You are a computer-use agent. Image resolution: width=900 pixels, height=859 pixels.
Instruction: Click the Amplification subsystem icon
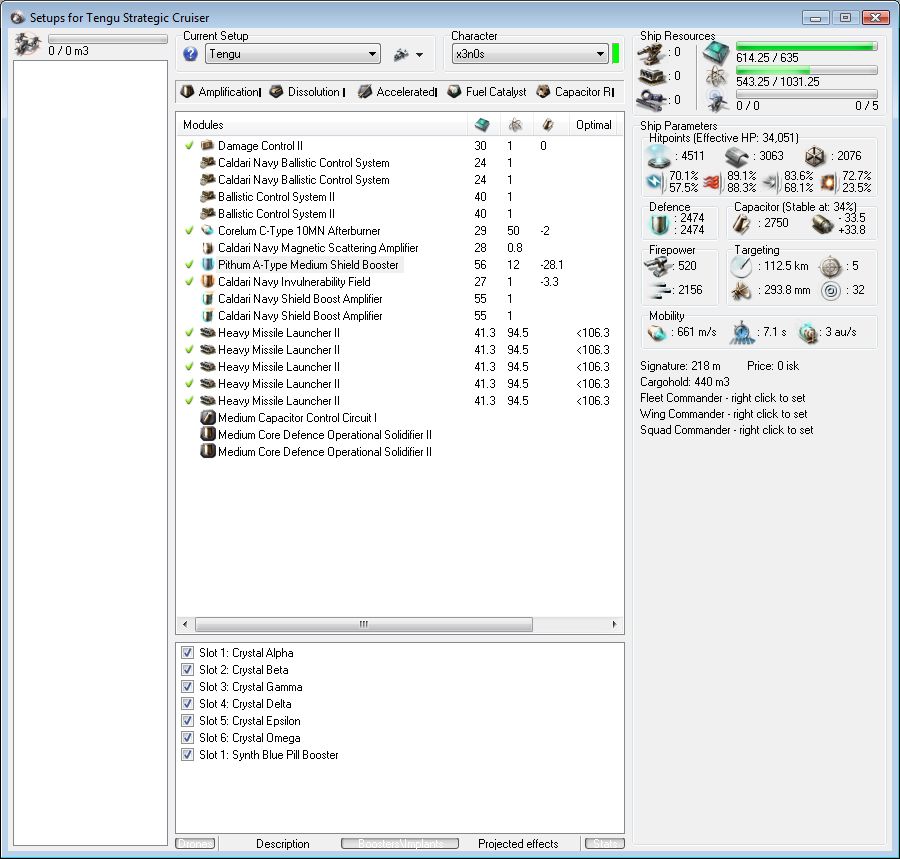click(x=187, y=91)
